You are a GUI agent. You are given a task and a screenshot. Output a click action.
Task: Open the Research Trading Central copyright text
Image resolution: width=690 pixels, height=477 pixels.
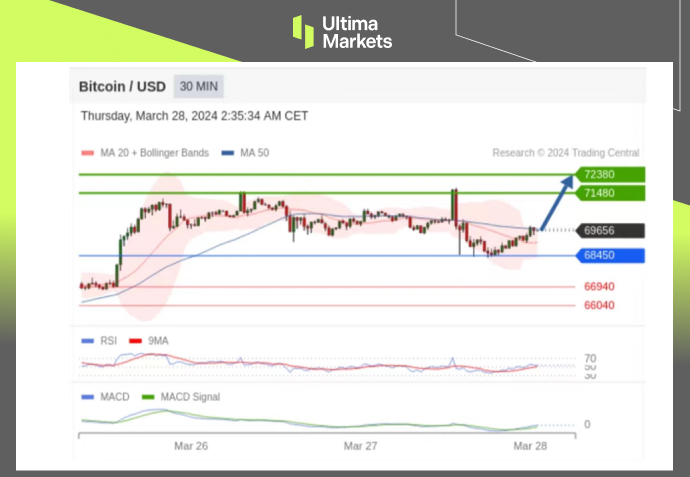click(x=565, y=153)
